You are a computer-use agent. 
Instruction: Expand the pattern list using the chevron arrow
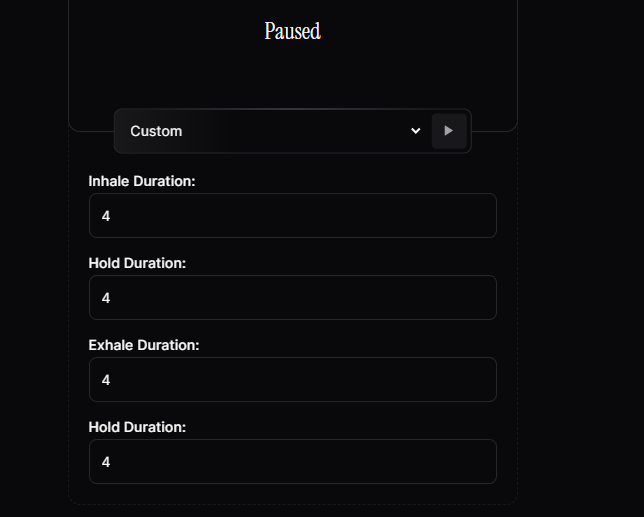[x=416, y=131]
